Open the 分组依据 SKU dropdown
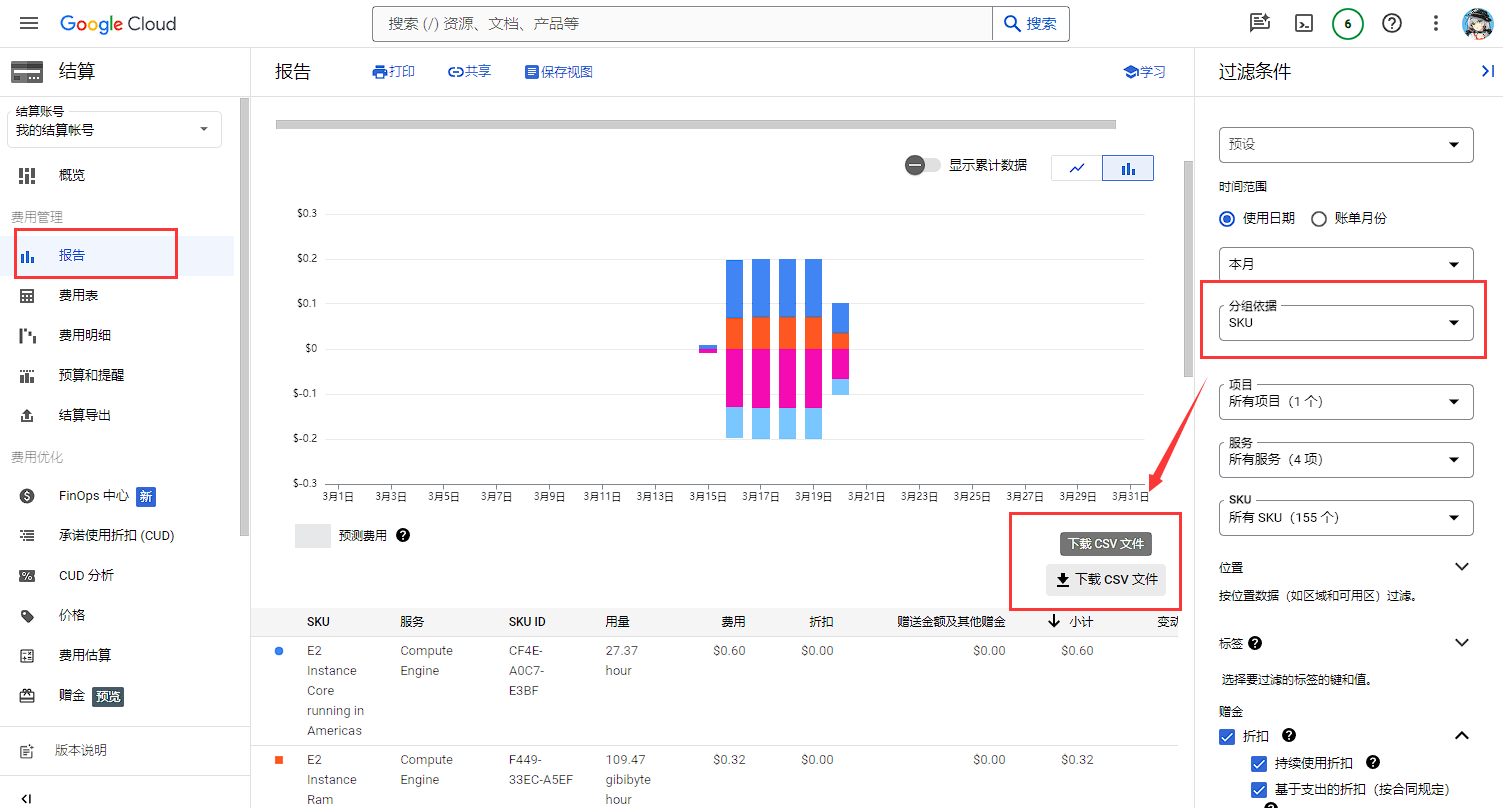Screen dimensions: 1503x808 [x=1346, y=322]
